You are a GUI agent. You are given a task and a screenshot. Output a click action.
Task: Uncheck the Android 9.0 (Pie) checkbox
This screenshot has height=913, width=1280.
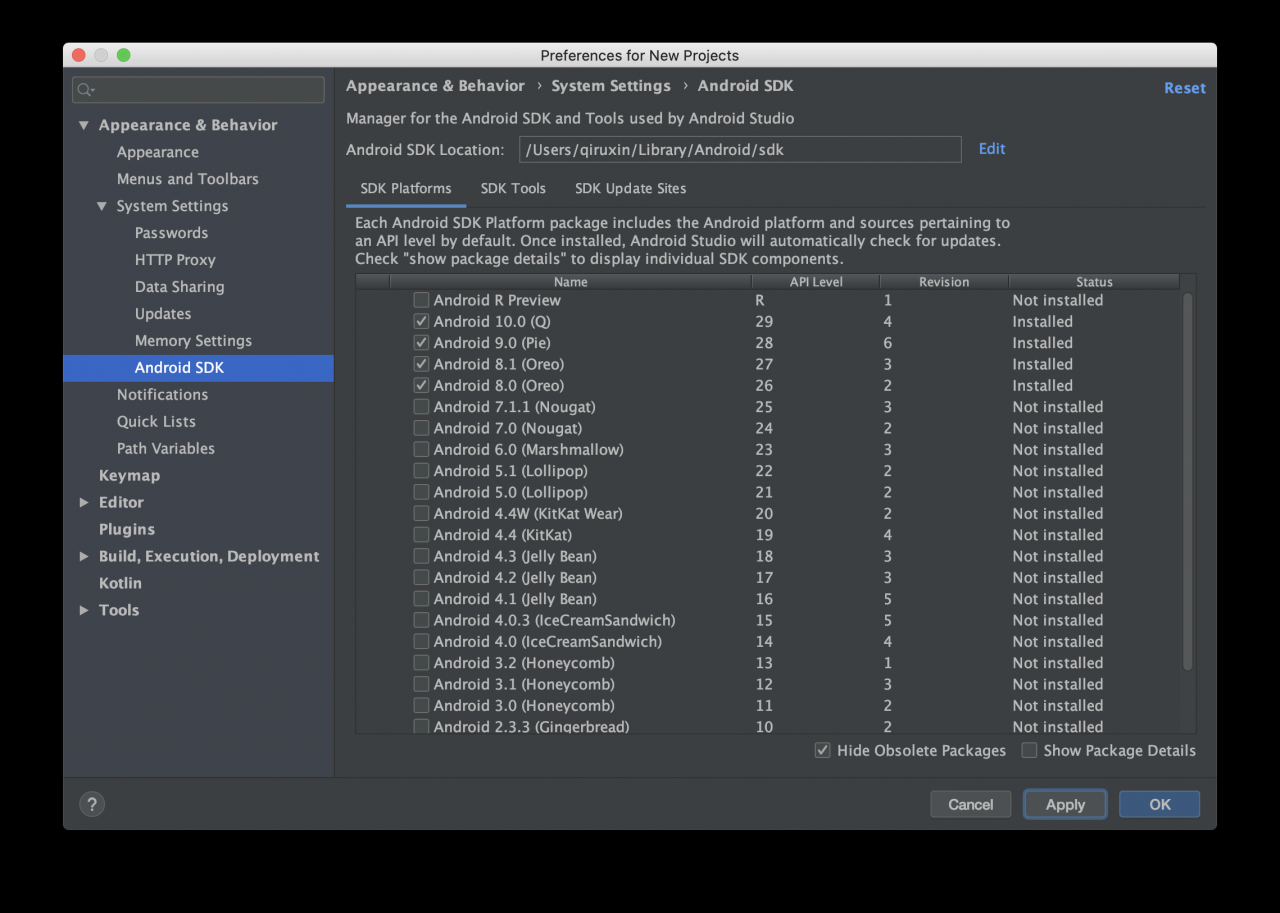pos(421,343)
